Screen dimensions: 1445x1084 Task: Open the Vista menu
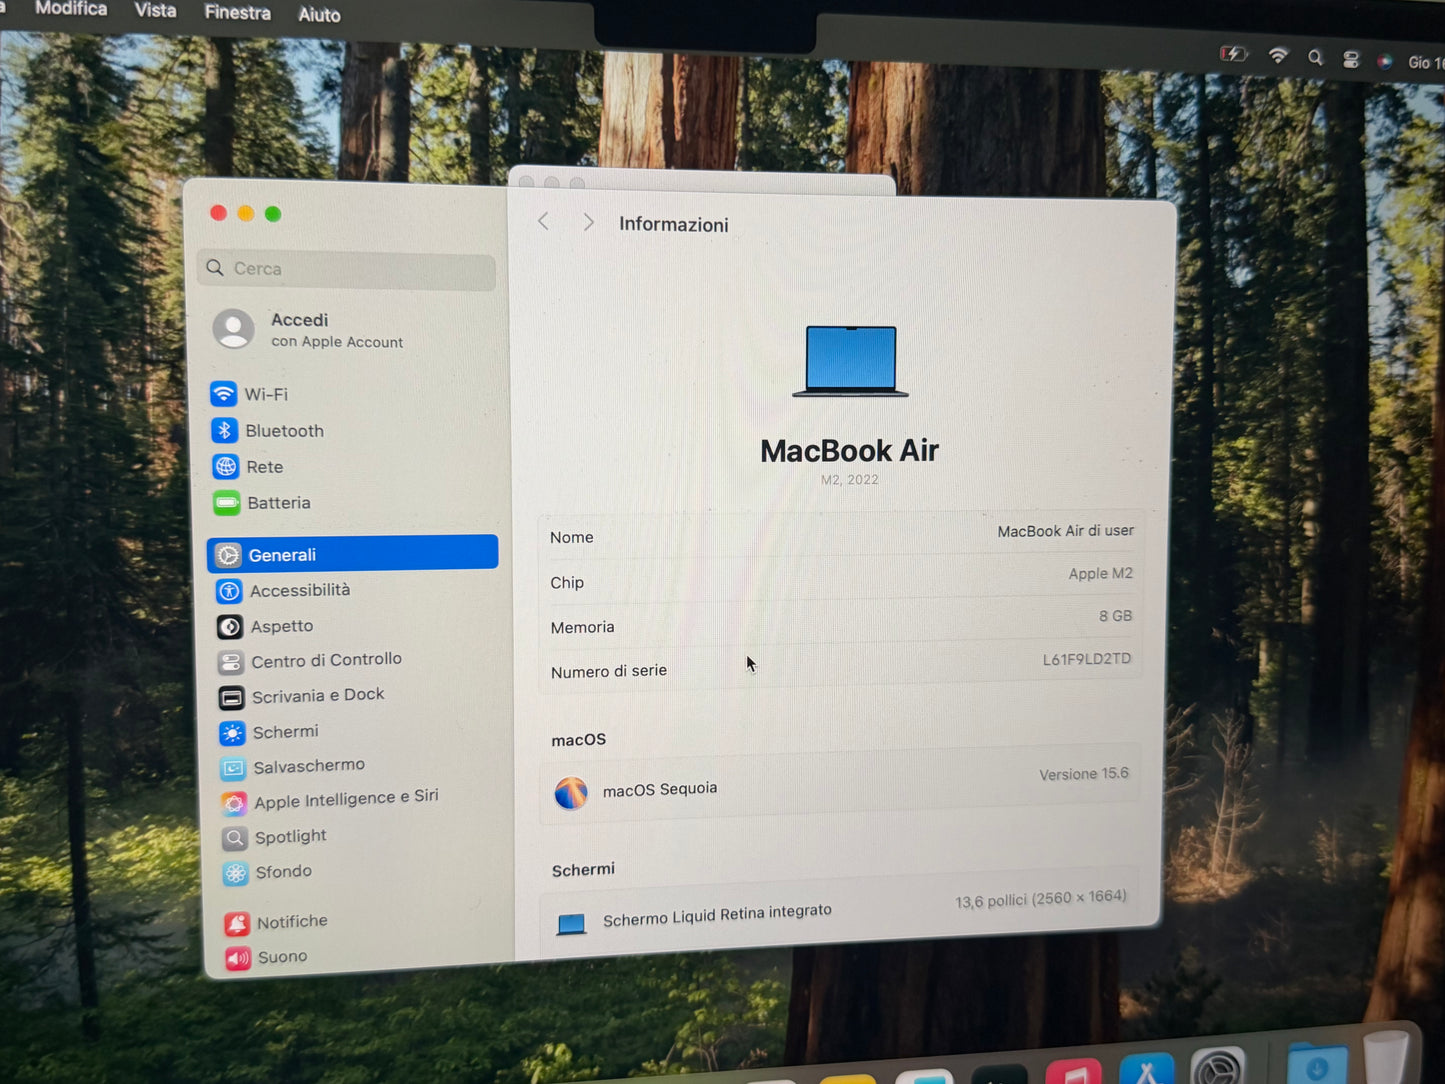pyautogui.click(x=155, y=10)
